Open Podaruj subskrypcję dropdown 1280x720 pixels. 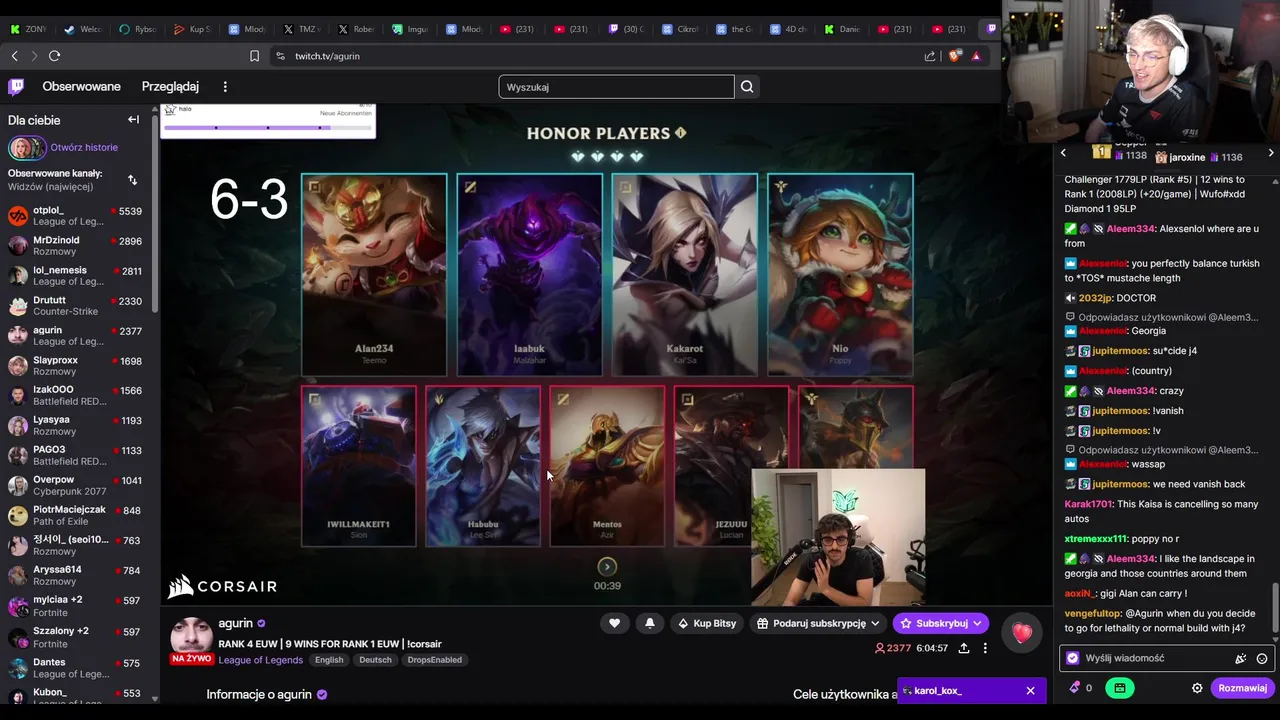click(x=819, y=623)
